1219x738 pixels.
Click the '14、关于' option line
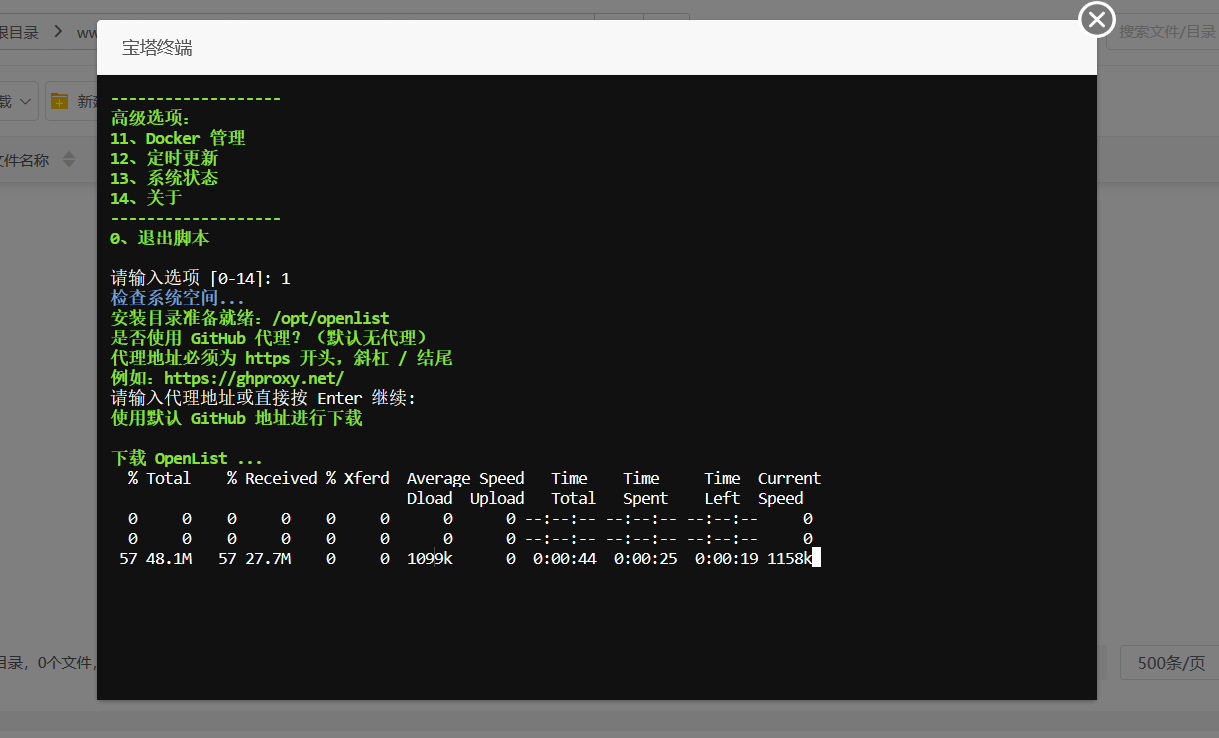coord(146,198)
